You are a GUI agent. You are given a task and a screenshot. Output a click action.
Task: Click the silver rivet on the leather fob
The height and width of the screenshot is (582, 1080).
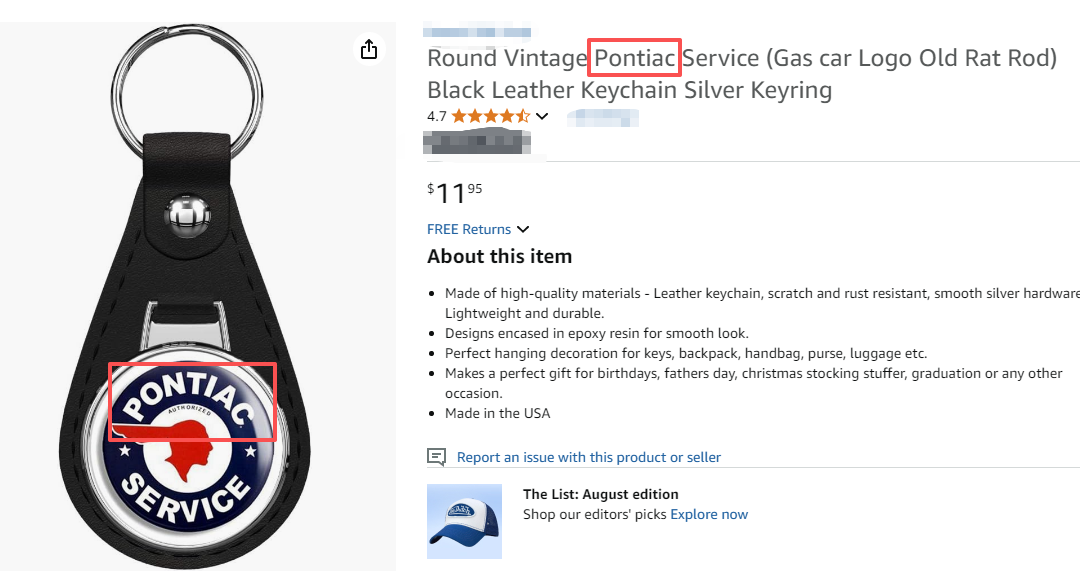pos(187,214)
